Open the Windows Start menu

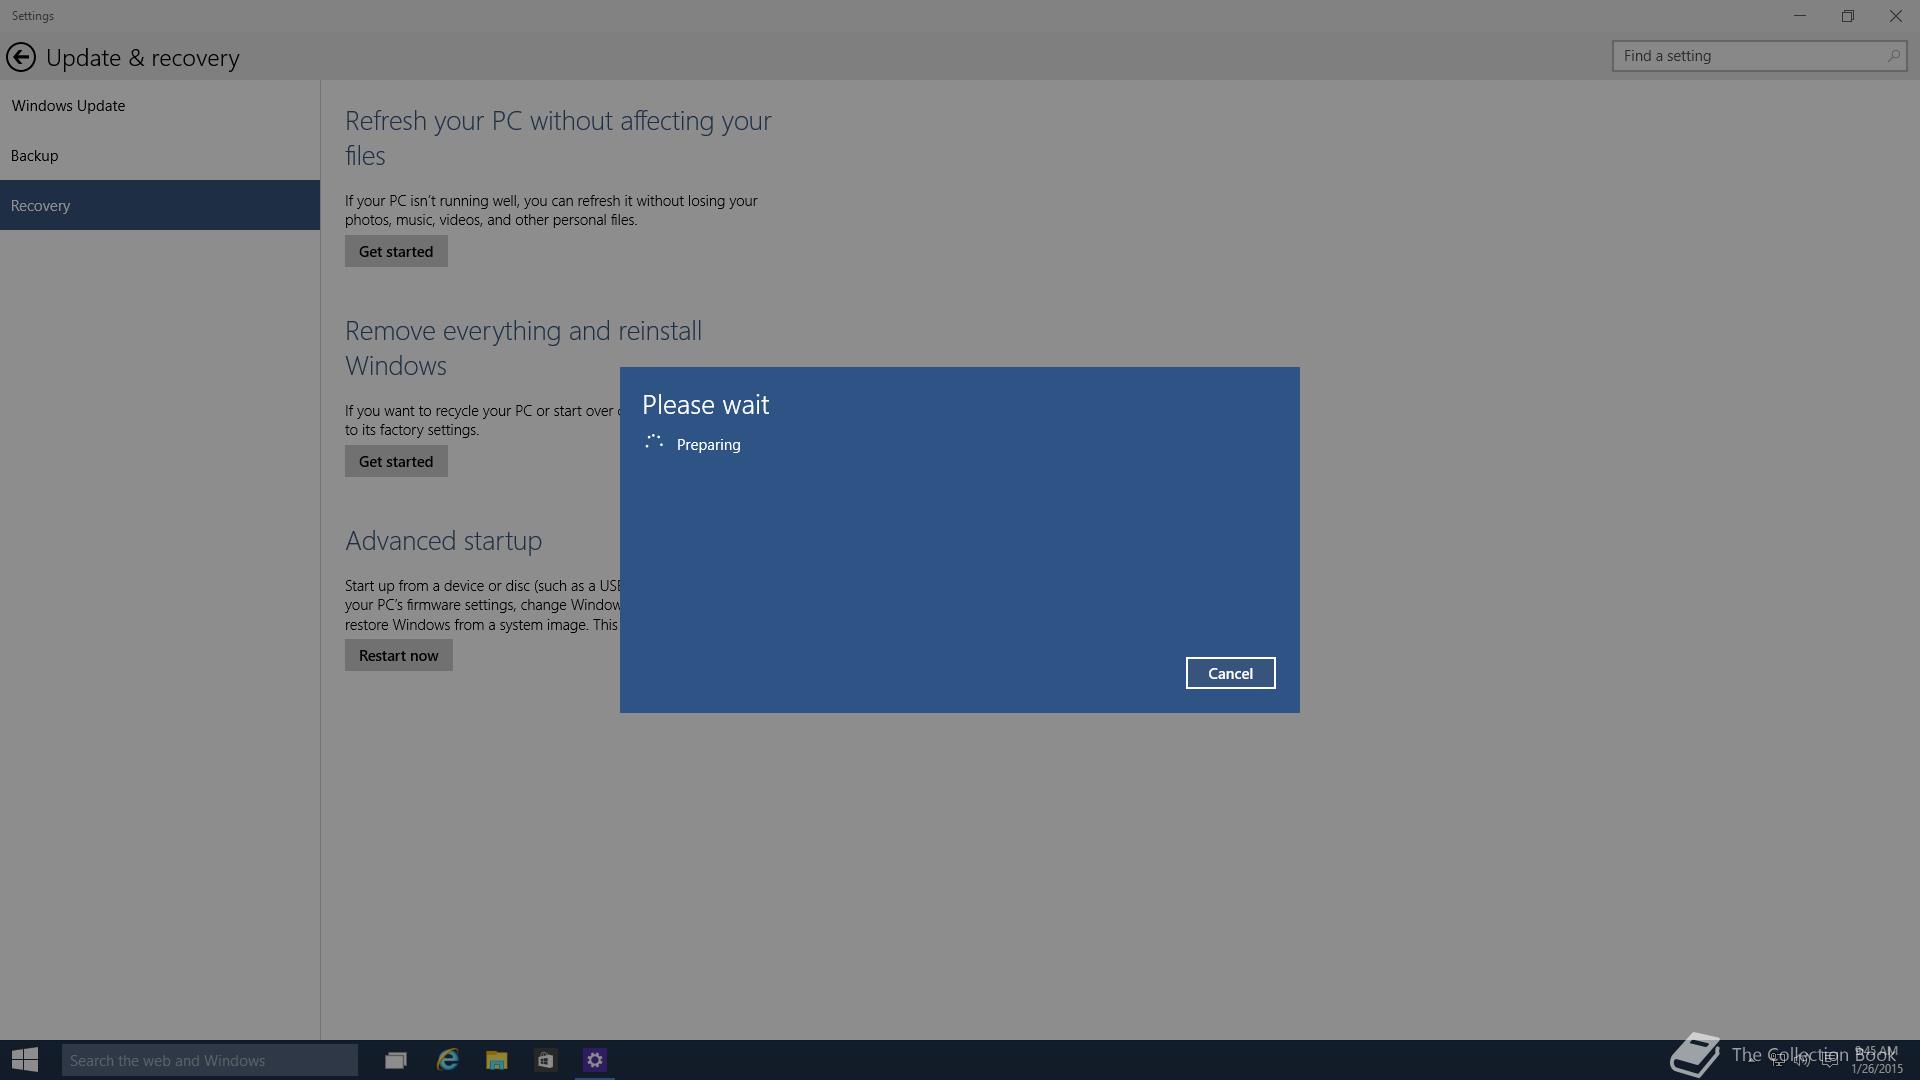pos(25,1060)
